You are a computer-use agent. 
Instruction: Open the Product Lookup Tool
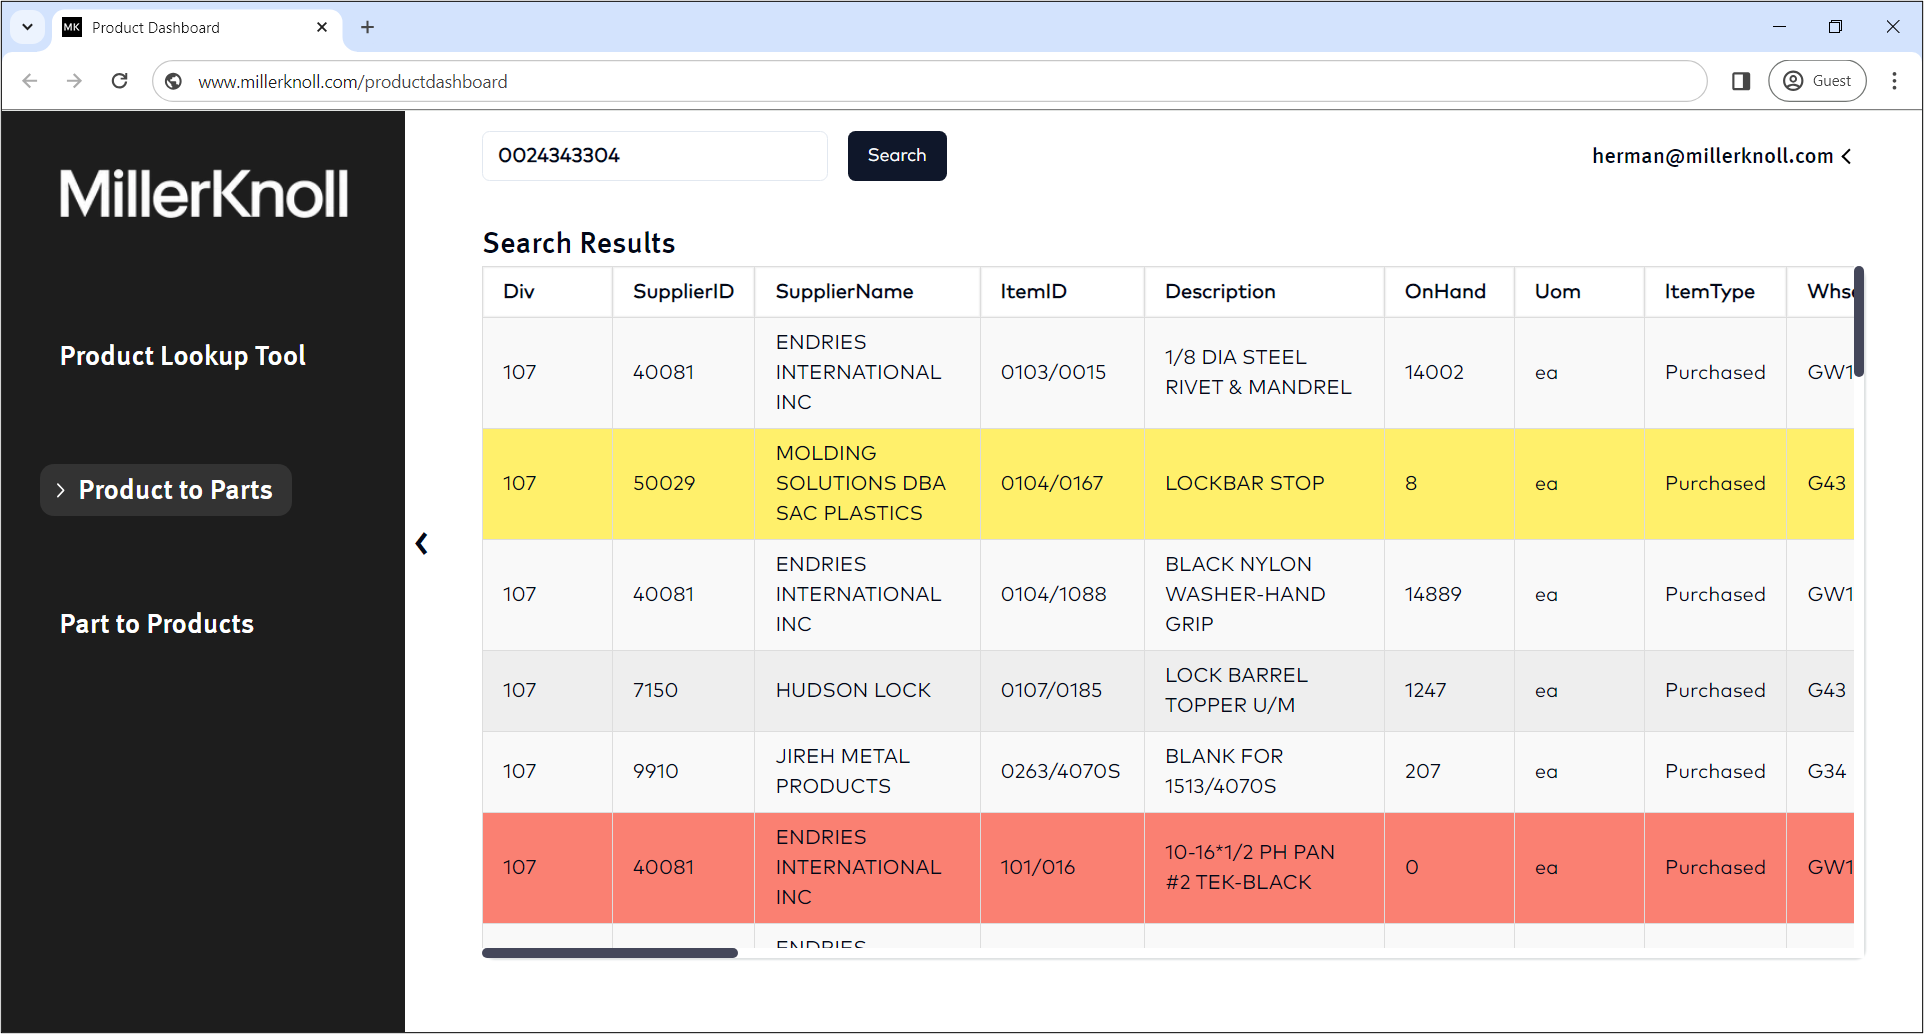click(x=183, y=356)
